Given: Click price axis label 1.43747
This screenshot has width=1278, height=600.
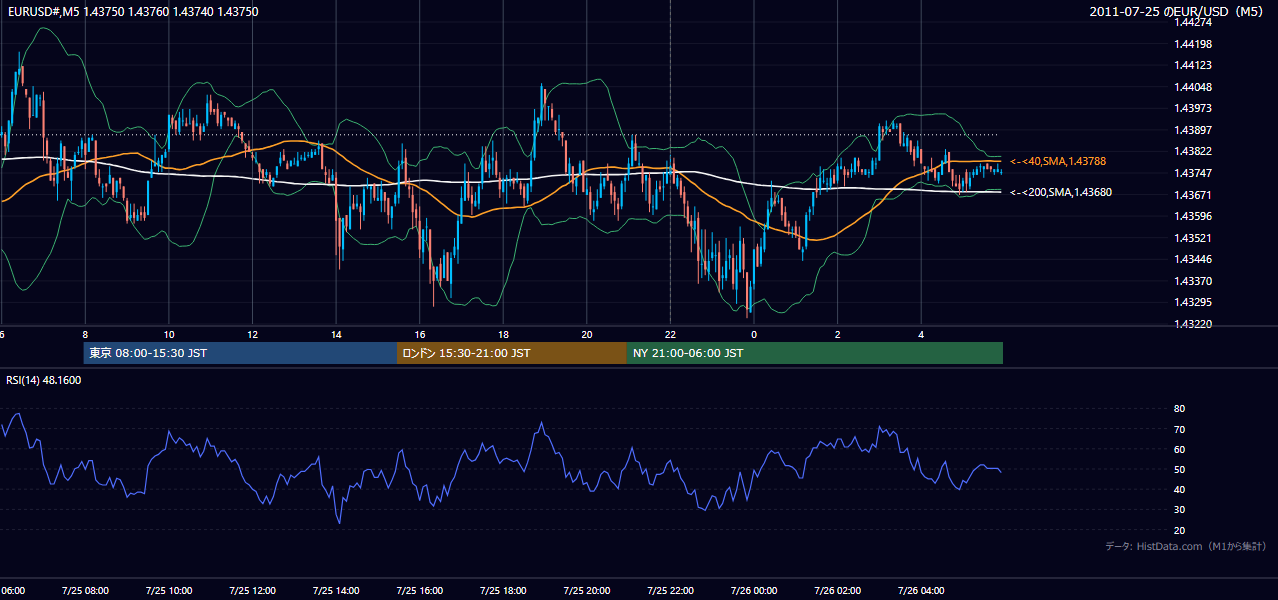Looking at the screenshot, I should tap(1192, 173).
